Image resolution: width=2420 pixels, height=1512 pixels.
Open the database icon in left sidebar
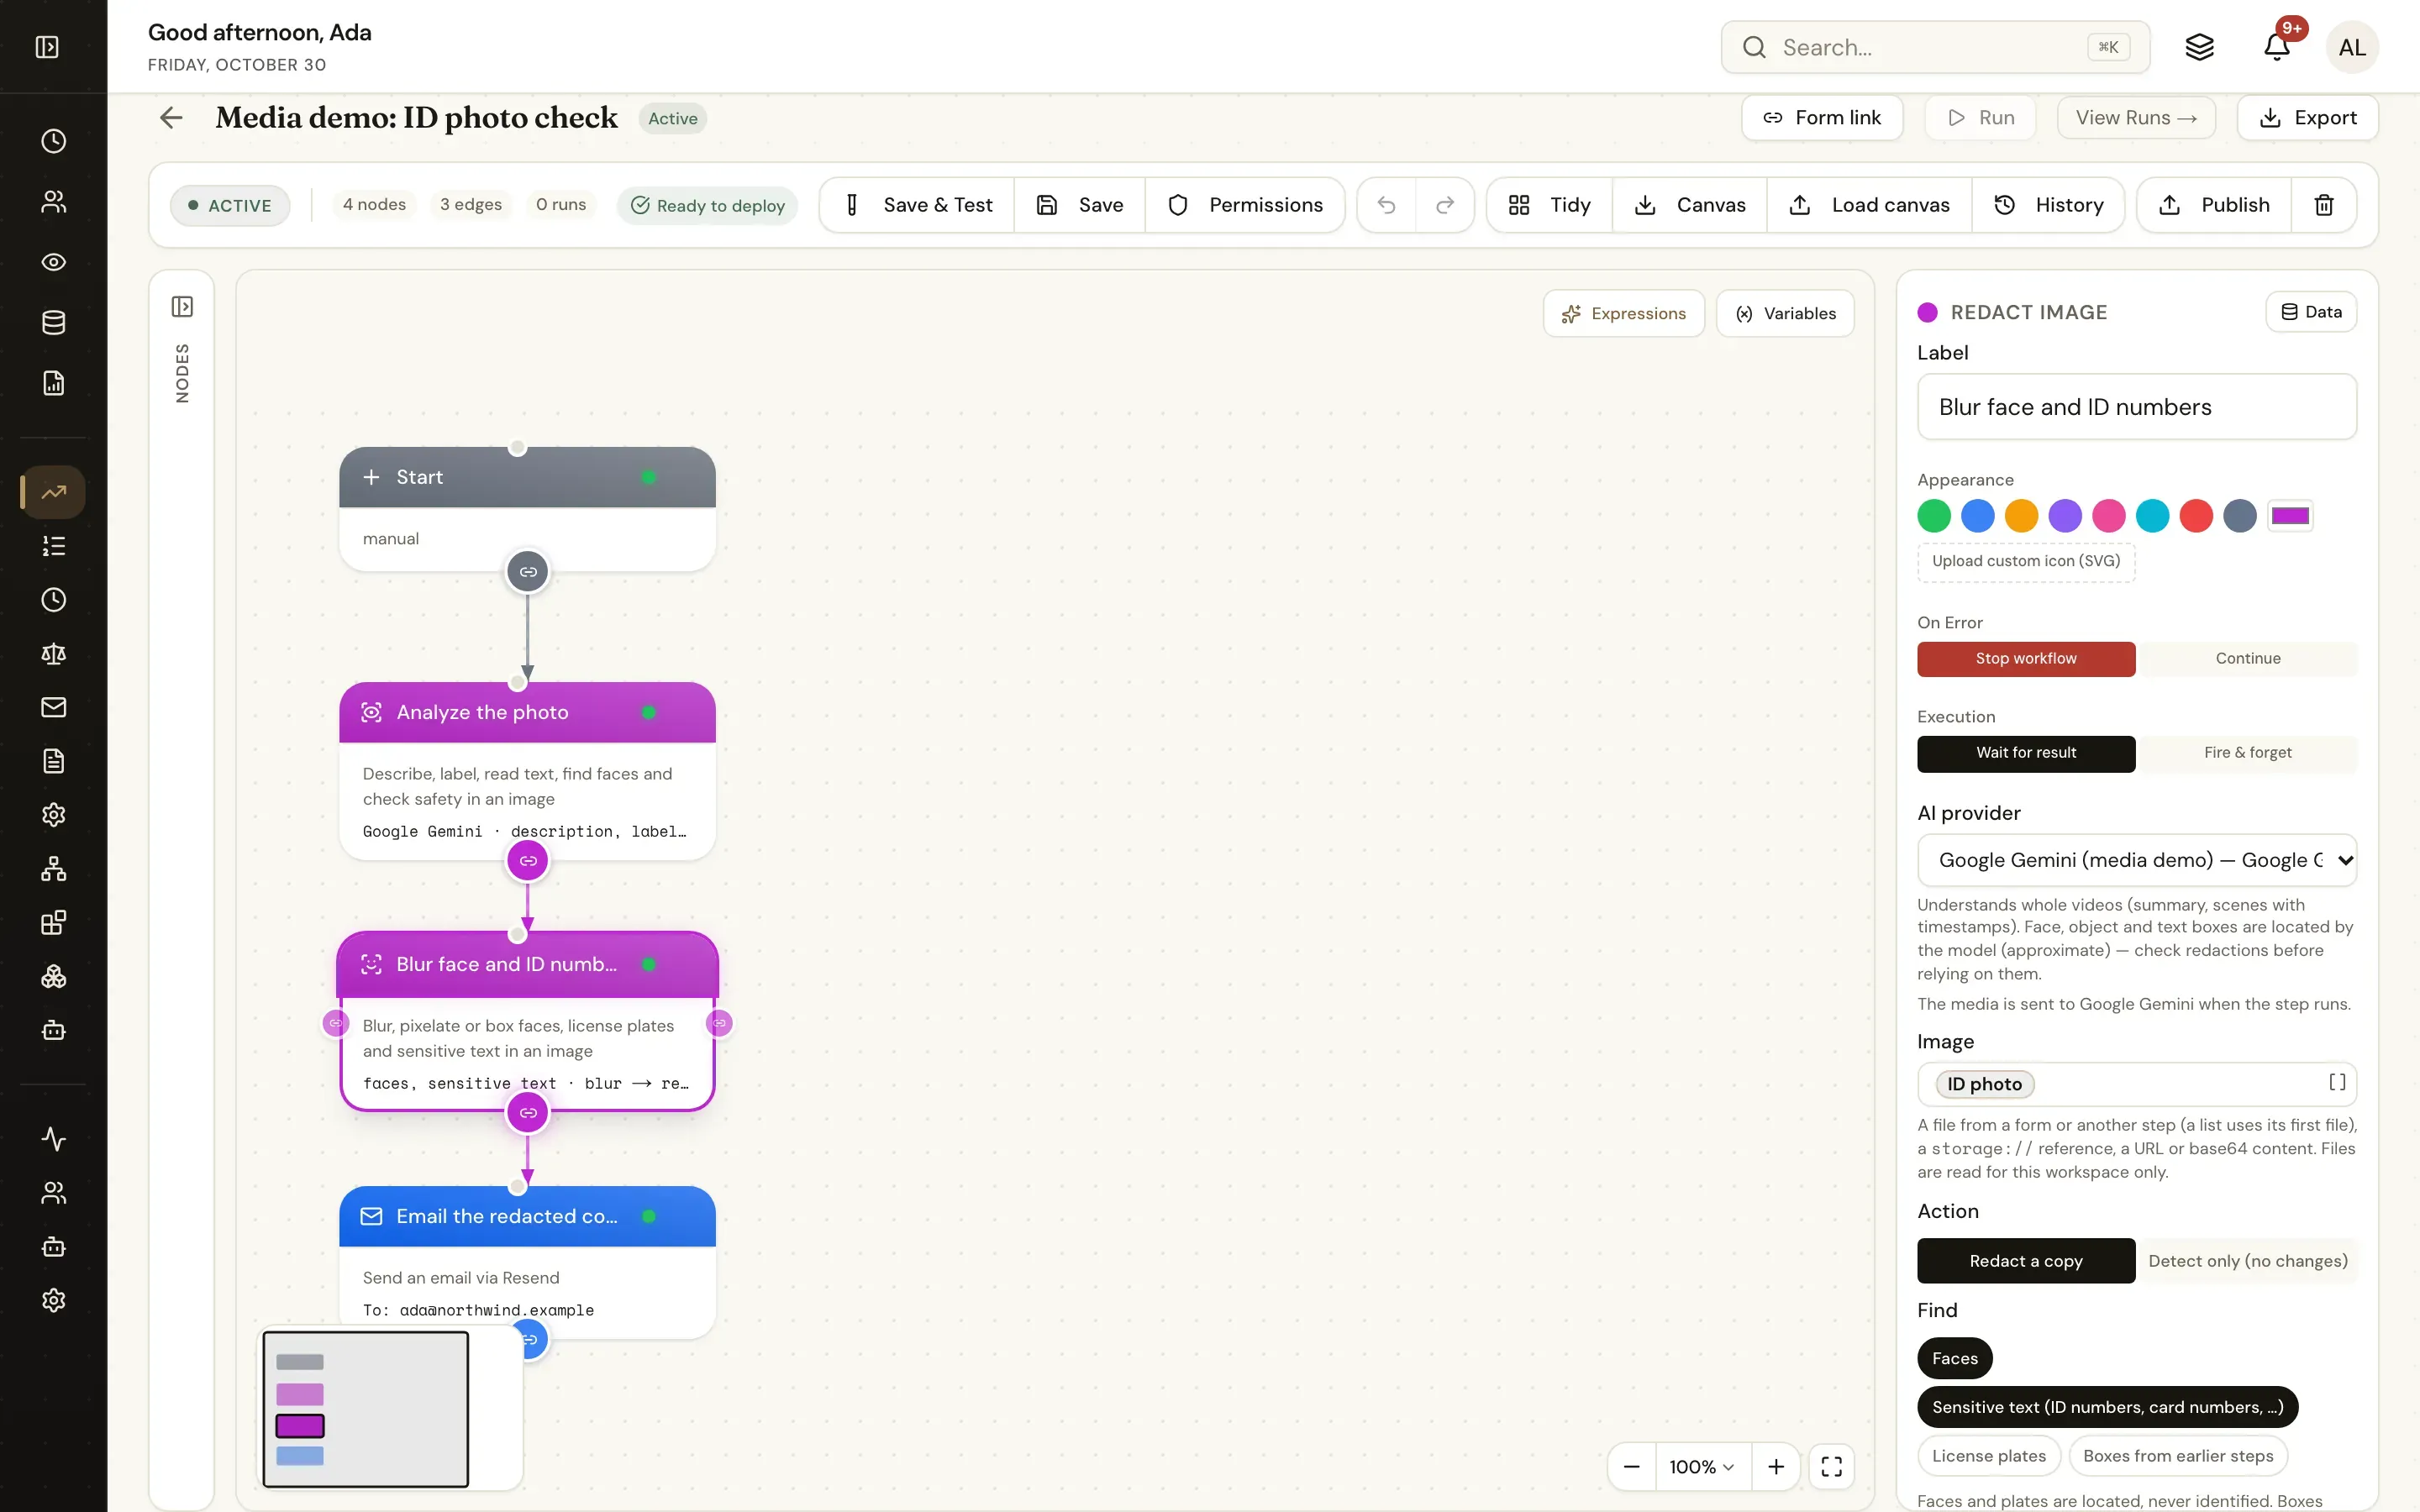pyautogui.click(x=54, y=322)
